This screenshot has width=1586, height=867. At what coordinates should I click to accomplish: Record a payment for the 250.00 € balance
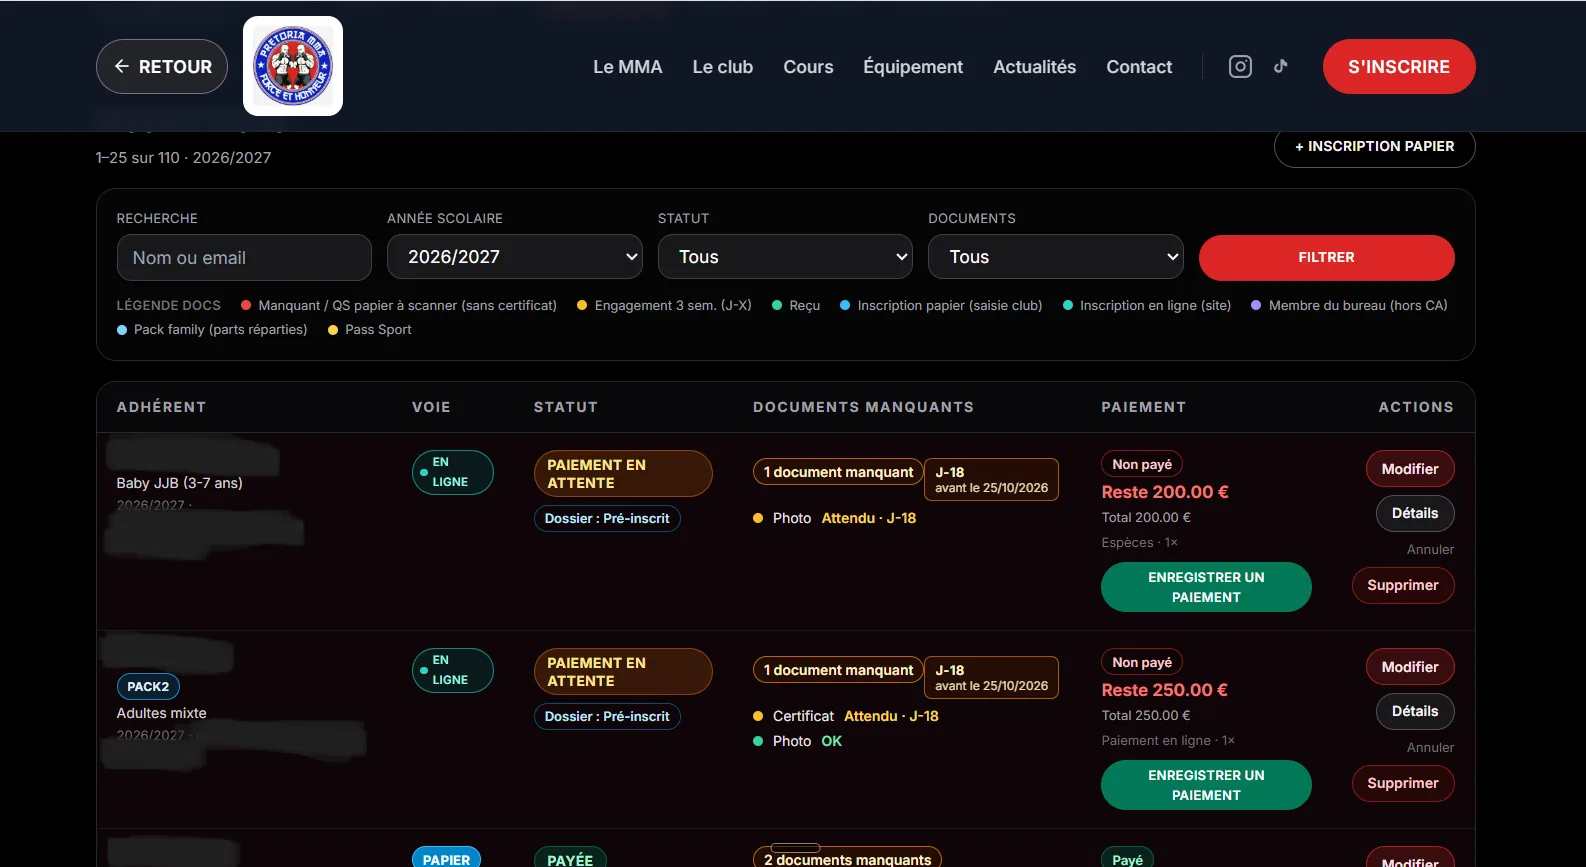1206,785
